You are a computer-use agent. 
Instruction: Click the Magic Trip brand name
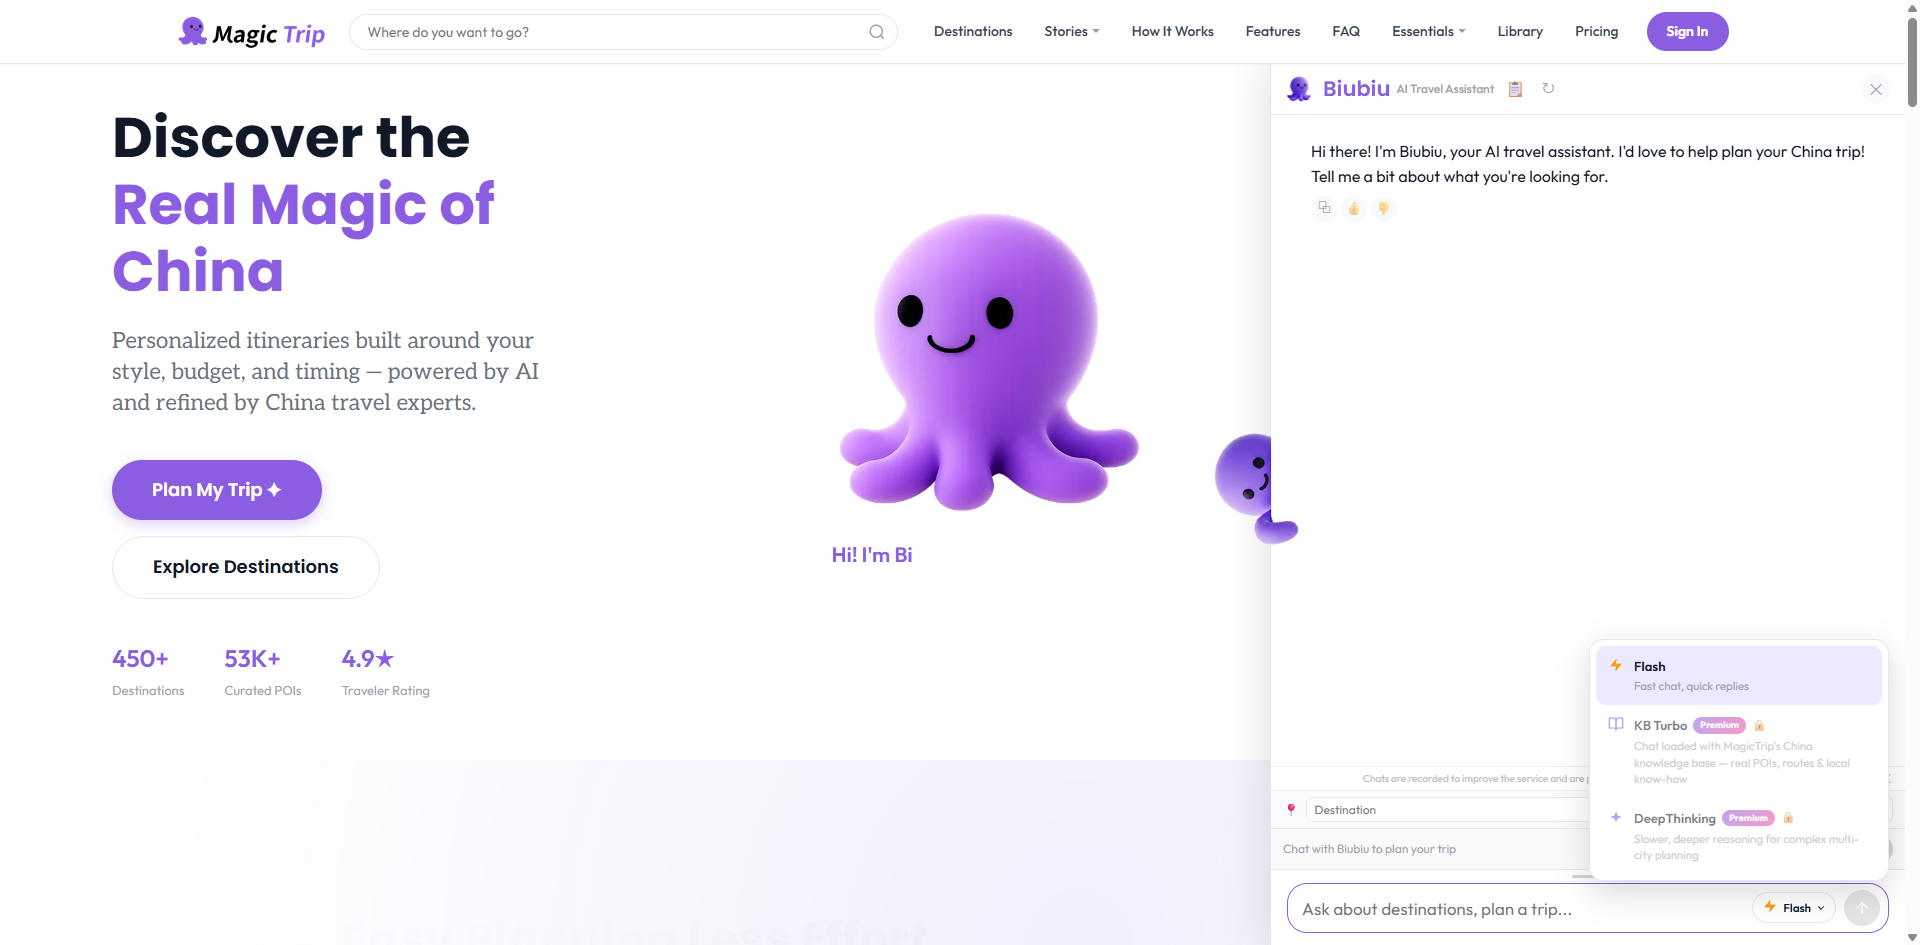coord(268,34)
